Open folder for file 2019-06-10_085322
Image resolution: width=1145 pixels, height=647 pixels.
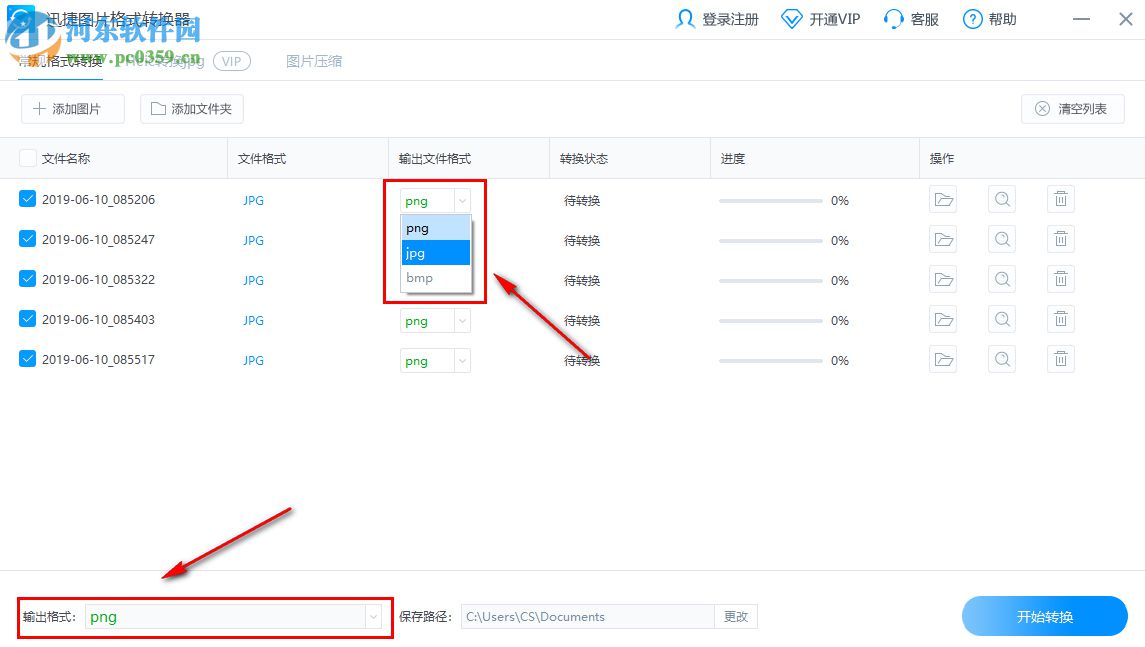[x=943, y=280]
